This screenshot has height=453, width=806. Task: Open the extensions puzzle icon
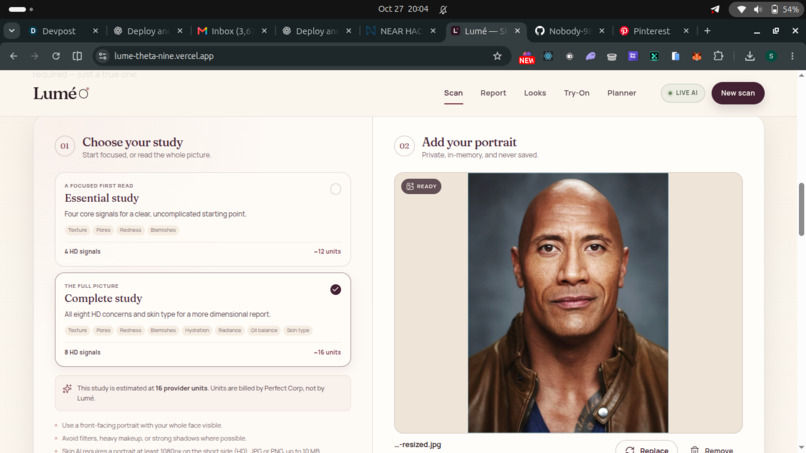click(x=718, y=56)
